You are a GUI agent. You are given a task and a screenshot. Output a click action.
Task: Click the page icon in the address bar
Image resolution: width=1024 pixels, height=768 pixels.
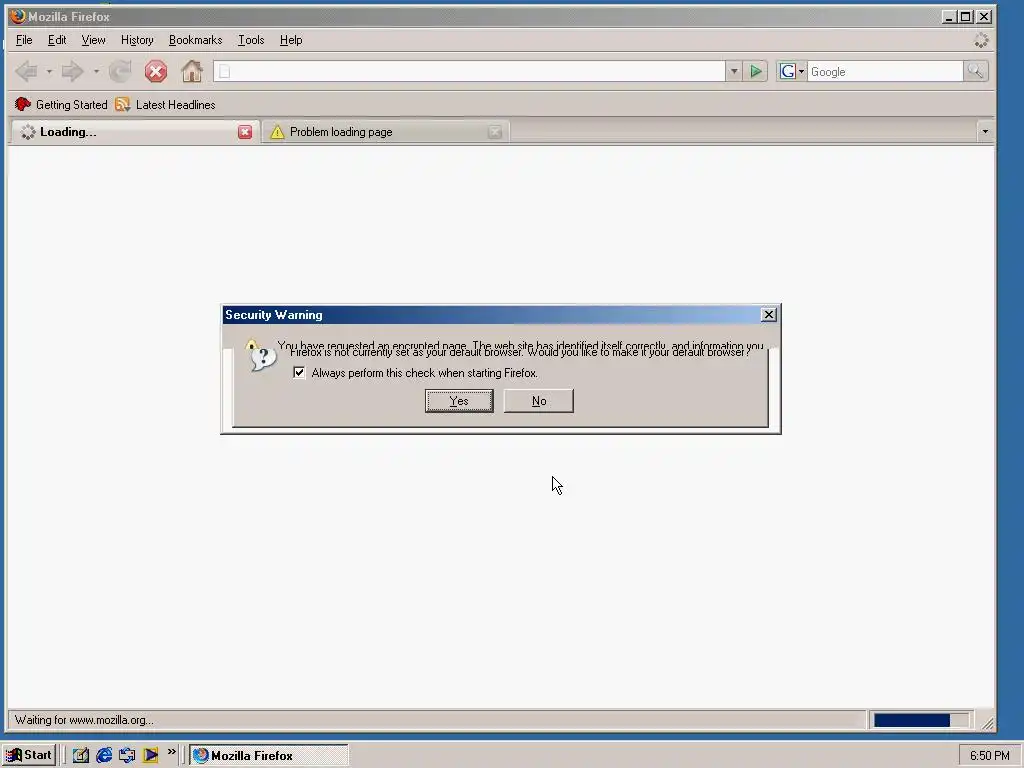pyautogui.click(x=224, y=71)
